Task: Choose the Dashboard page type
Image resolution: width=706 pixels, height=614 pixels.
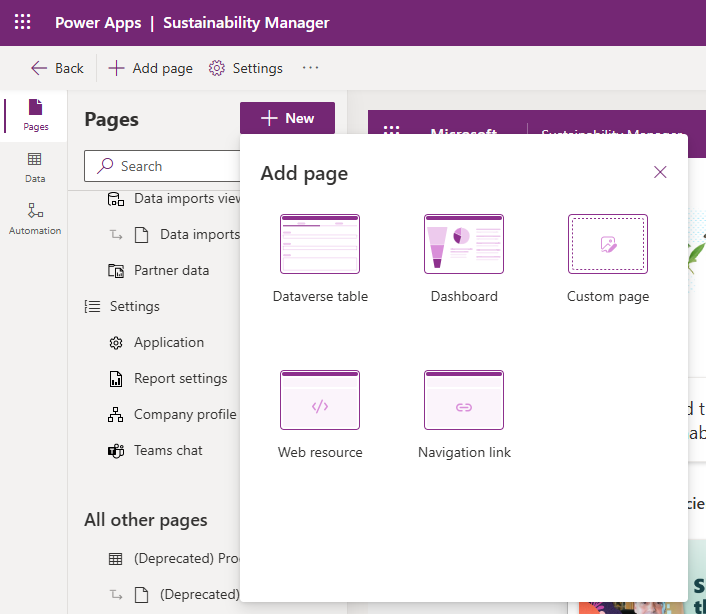Action: click(x=464, y=258)
